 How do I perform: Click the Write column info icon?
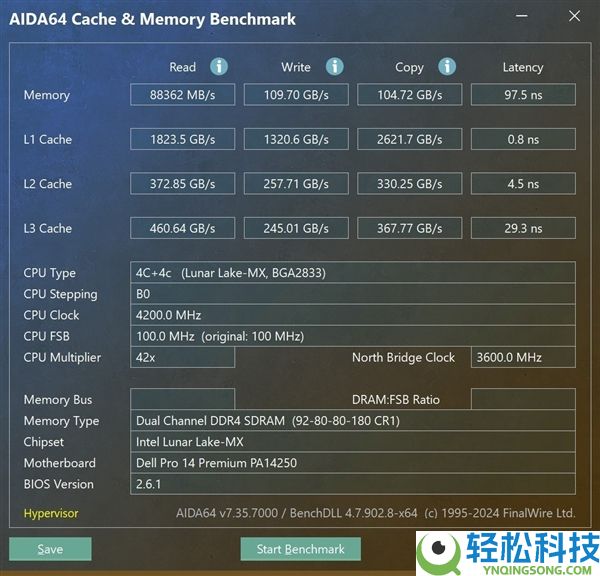(x=334, y=67)
